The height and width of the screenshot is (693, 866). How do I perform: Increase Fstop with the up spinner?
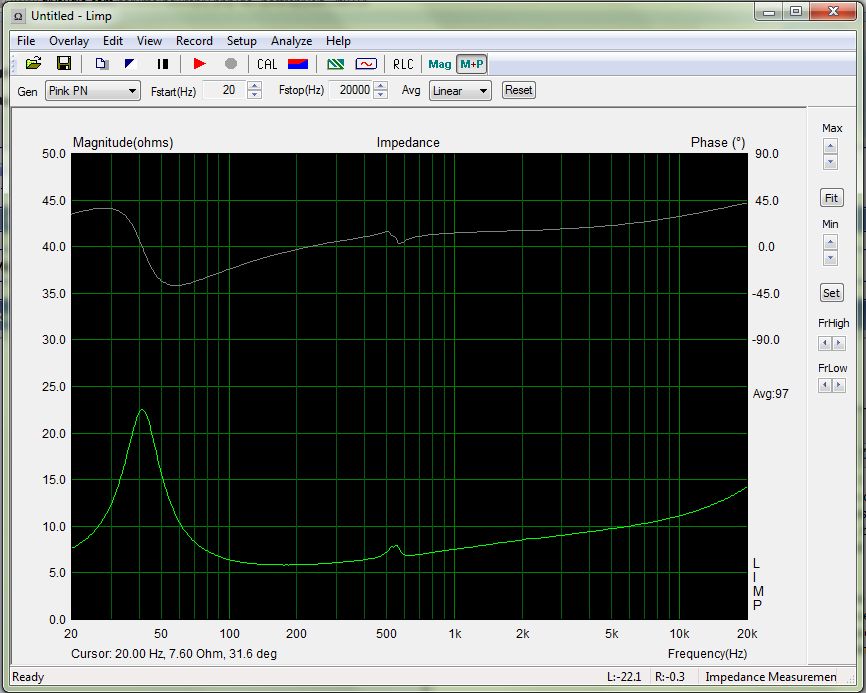(380, 86)
